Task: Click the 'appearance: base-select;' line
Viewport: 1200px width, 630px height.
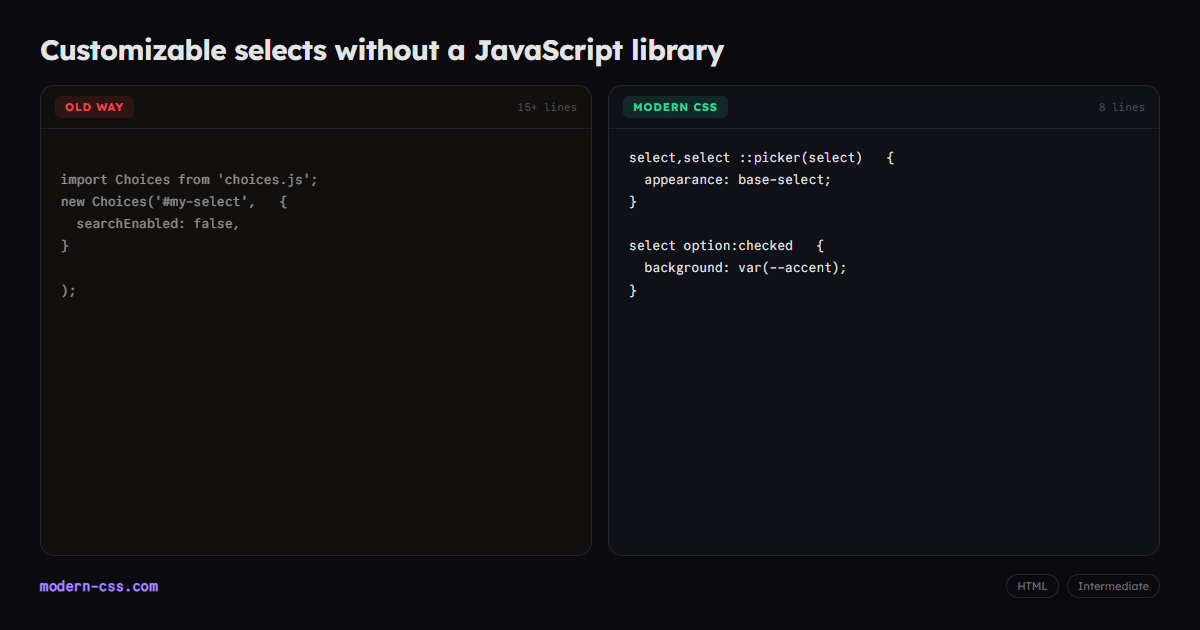Action: click(738, 180)
